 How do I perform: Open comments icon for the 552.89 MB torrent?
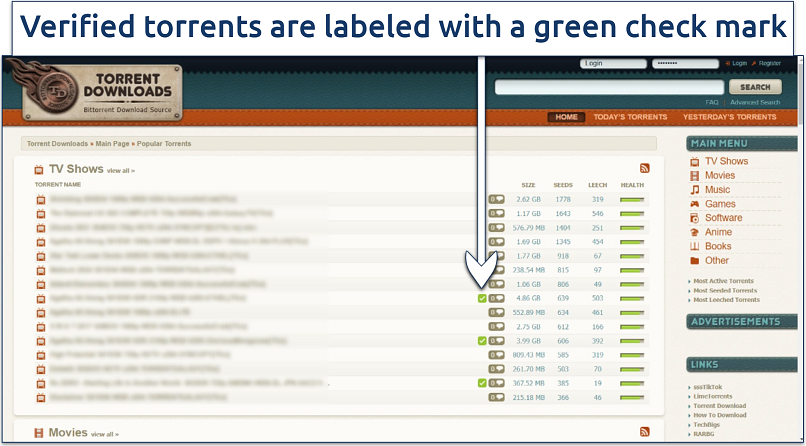[497, 312]
